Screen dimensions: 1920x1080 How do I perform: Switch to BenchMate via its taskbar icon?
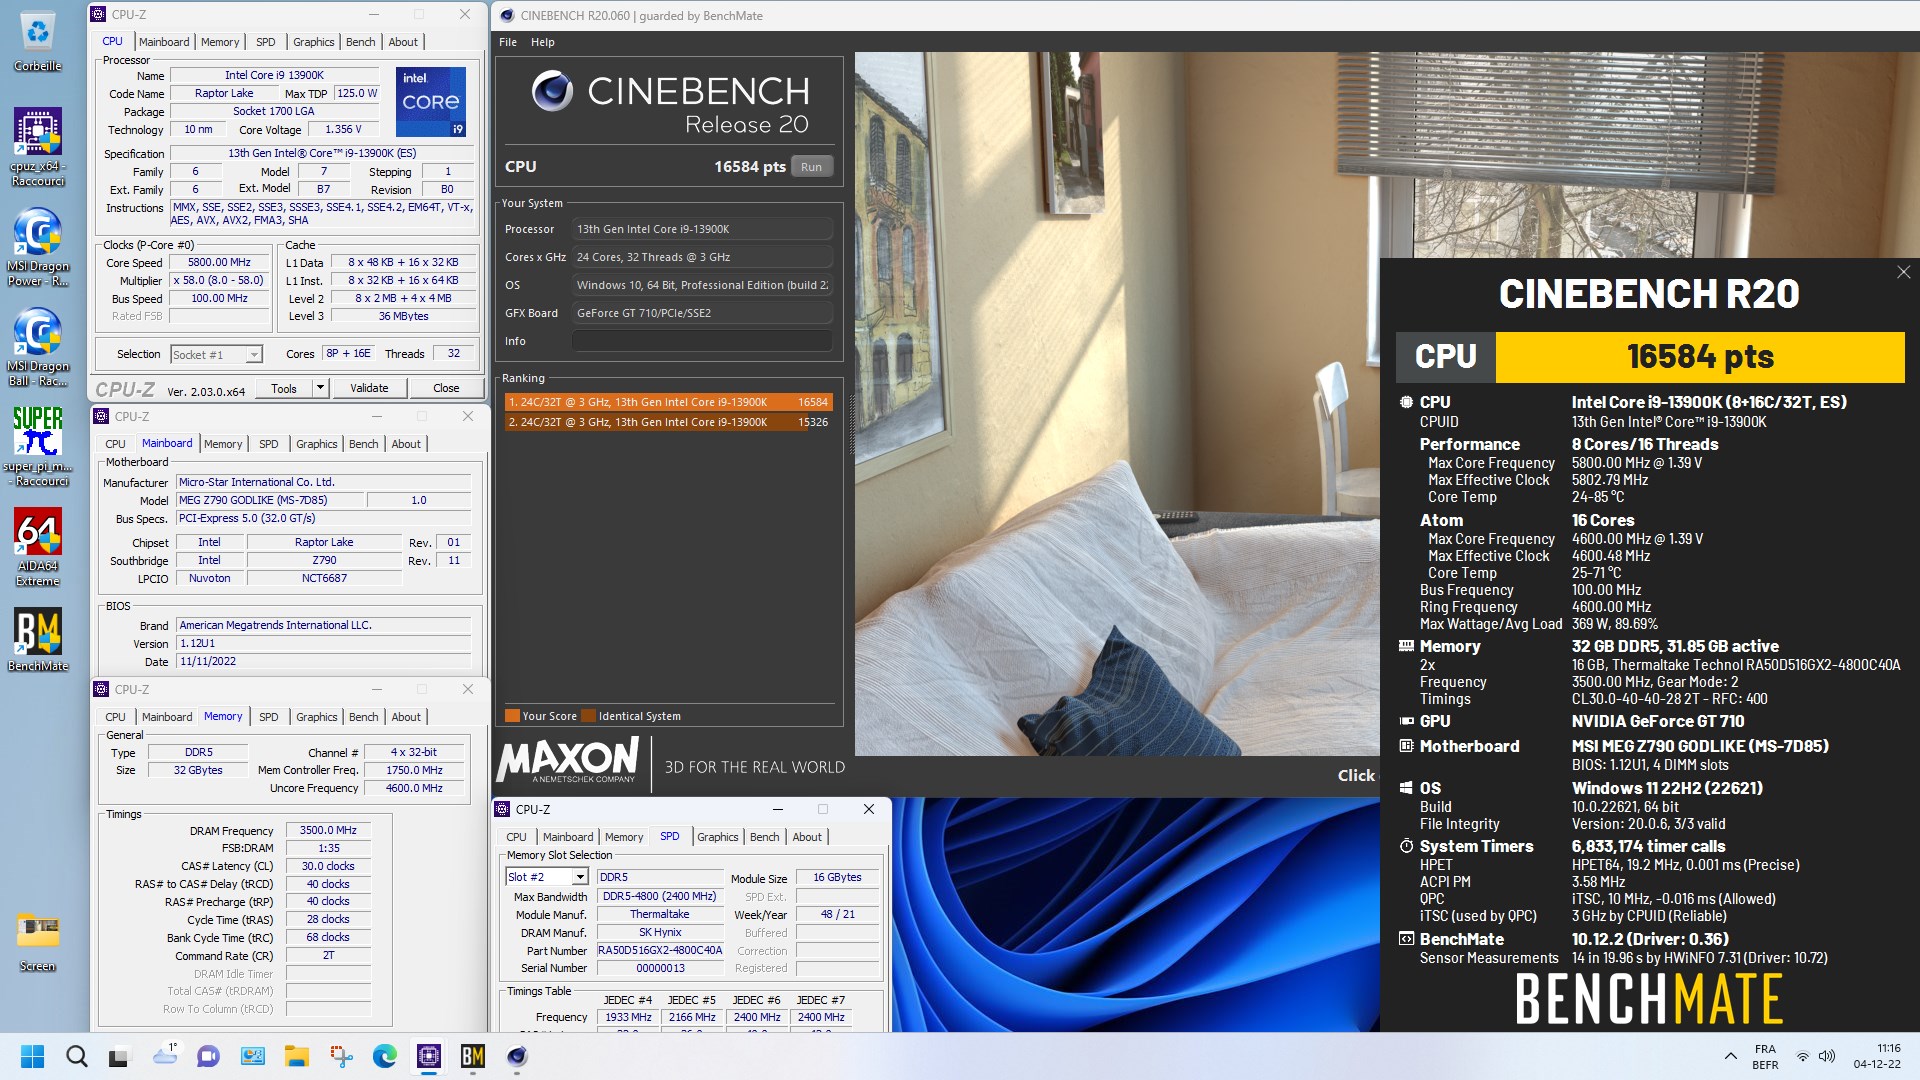coord(473,1056)
